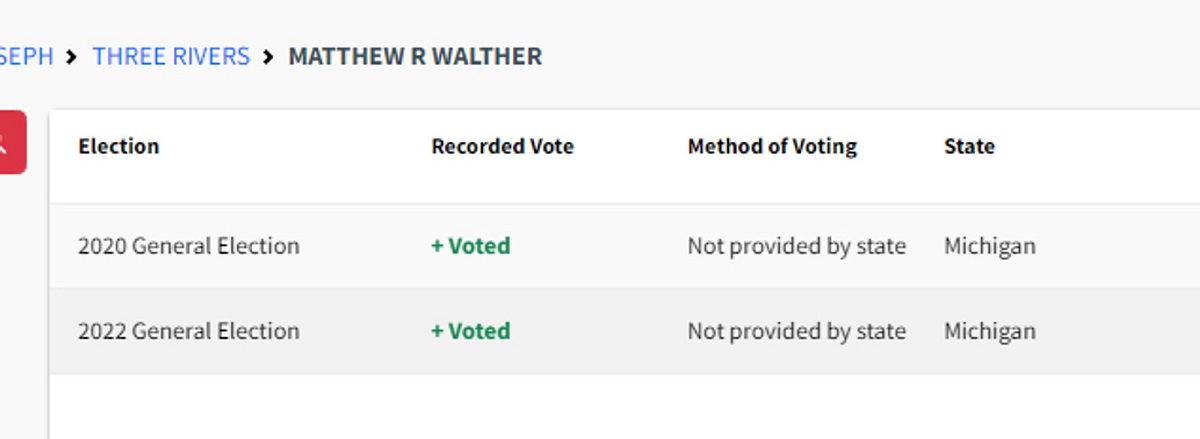Open the THREE RIVERS breadcrumb link

pyautogui.click(x=171, y=56)
